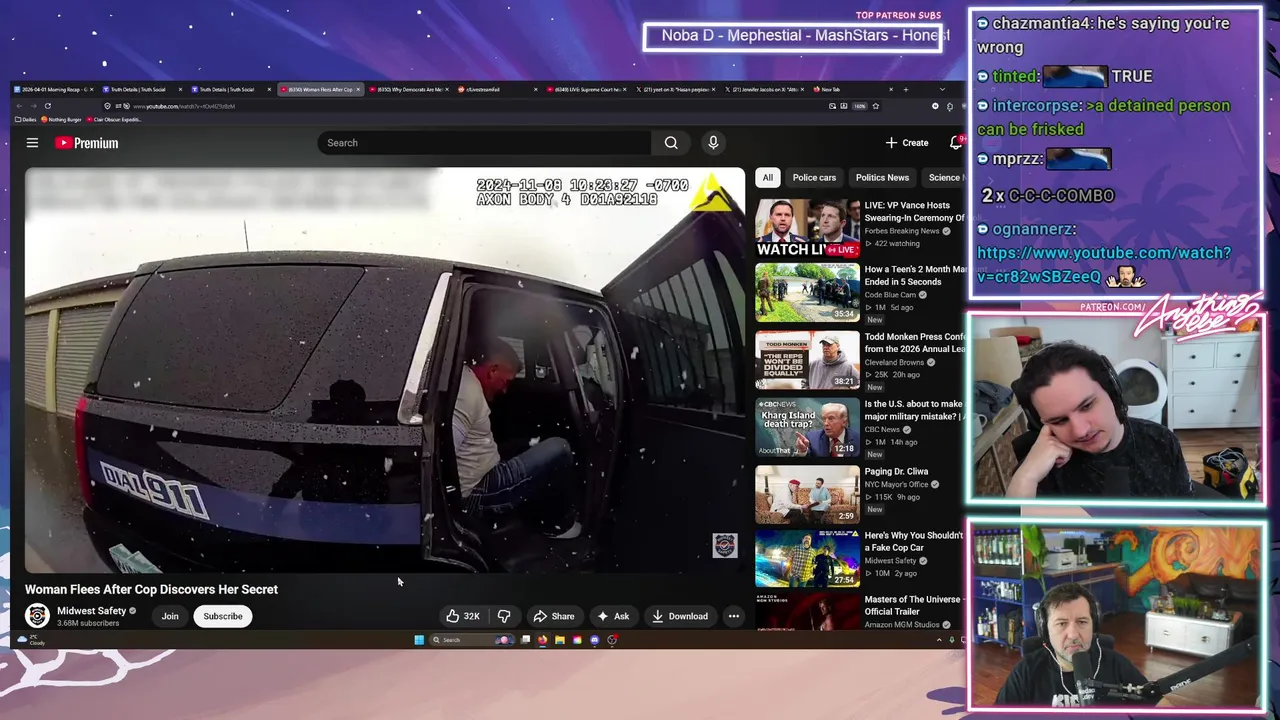Open NYC Mayor's Office channel name
Viewport: 1280px width, 720px height.
pos(896,484)
